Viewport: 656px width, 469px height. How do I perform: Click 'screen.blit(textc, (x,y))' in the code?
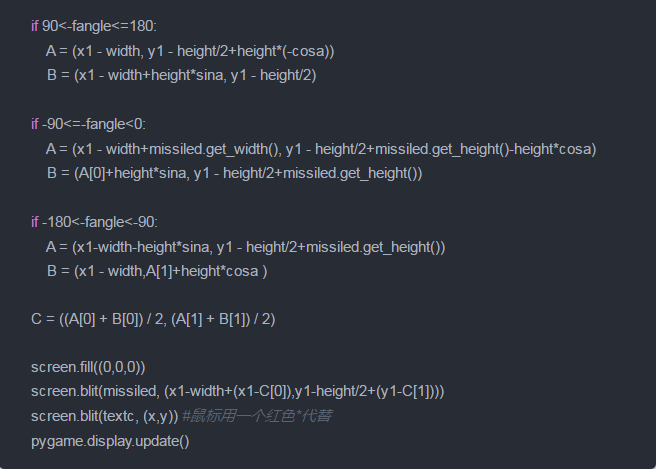click(104, 415)
